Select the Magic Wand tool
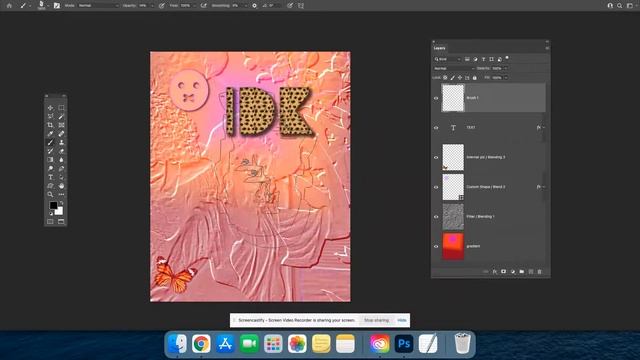 click(61, 116)
